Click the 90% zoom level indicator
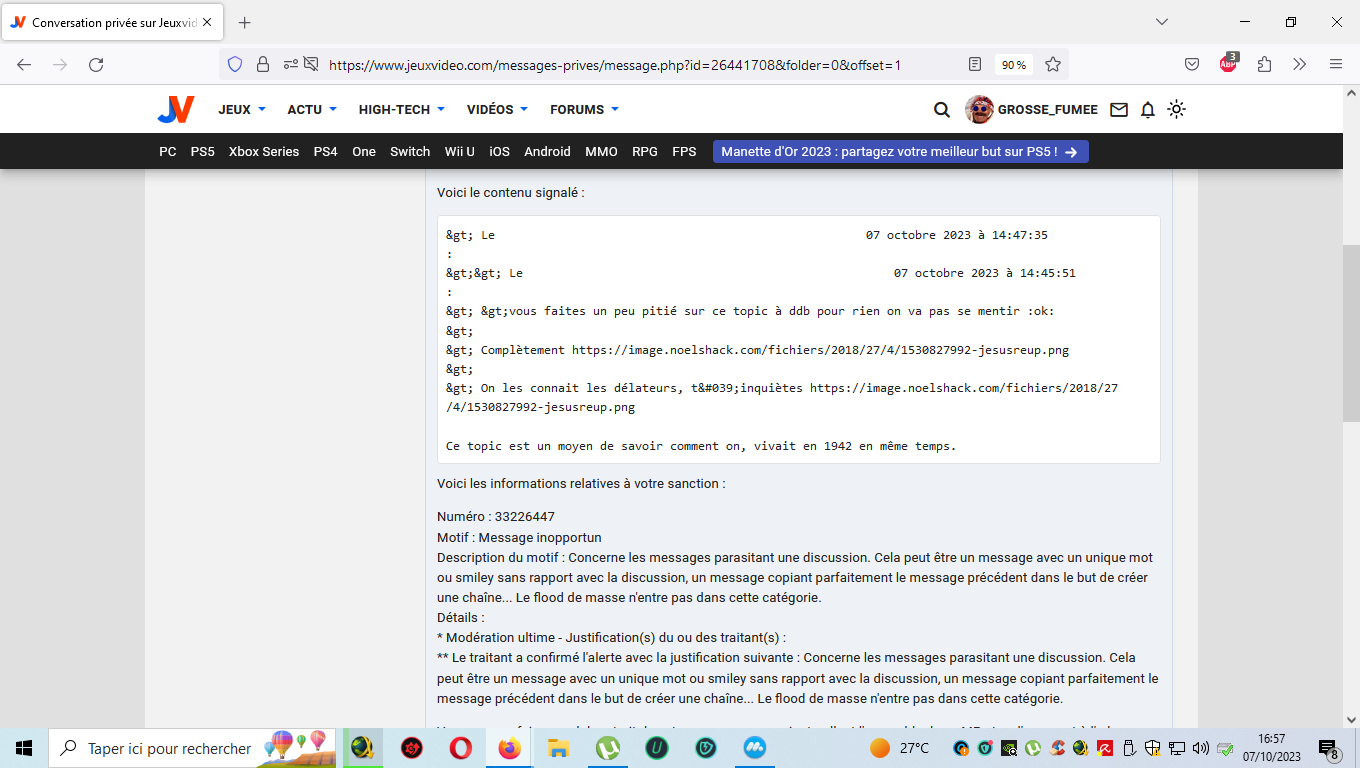Screen dimensions: 1360x768 point(1014,64)
